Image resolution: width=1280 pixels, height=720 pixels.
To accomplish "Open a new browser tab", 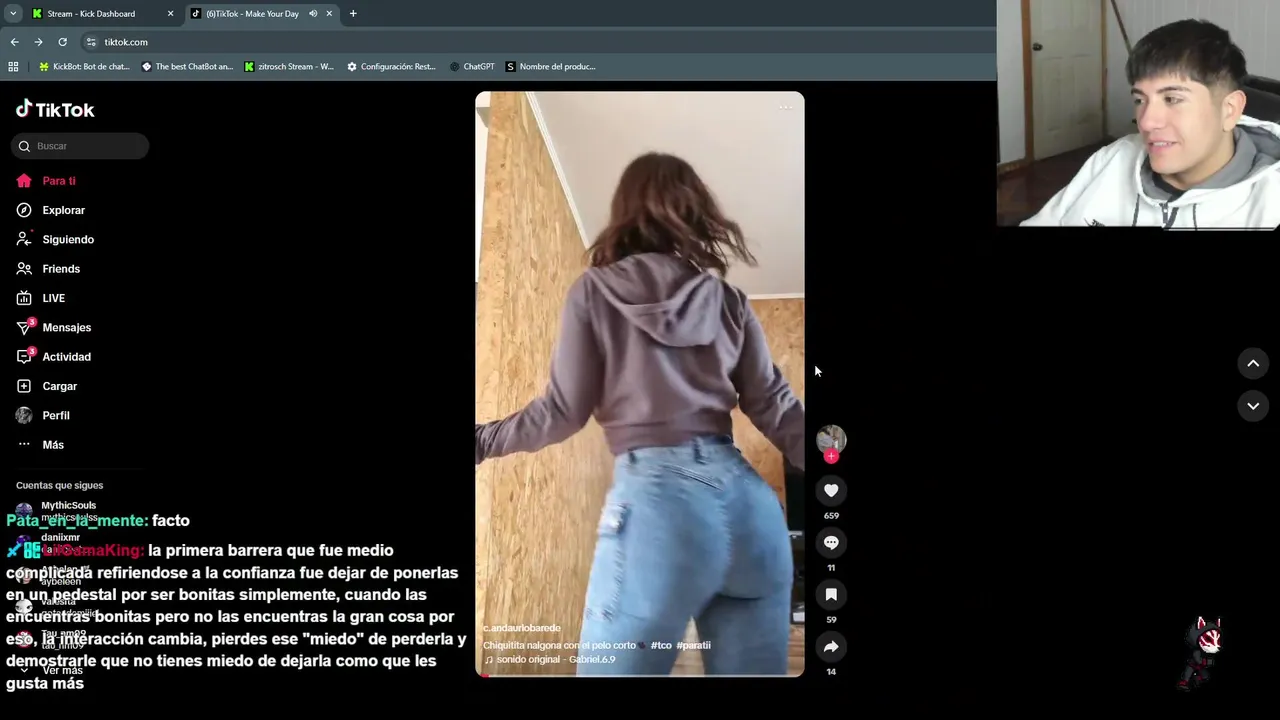I will [x=353, y=14].
